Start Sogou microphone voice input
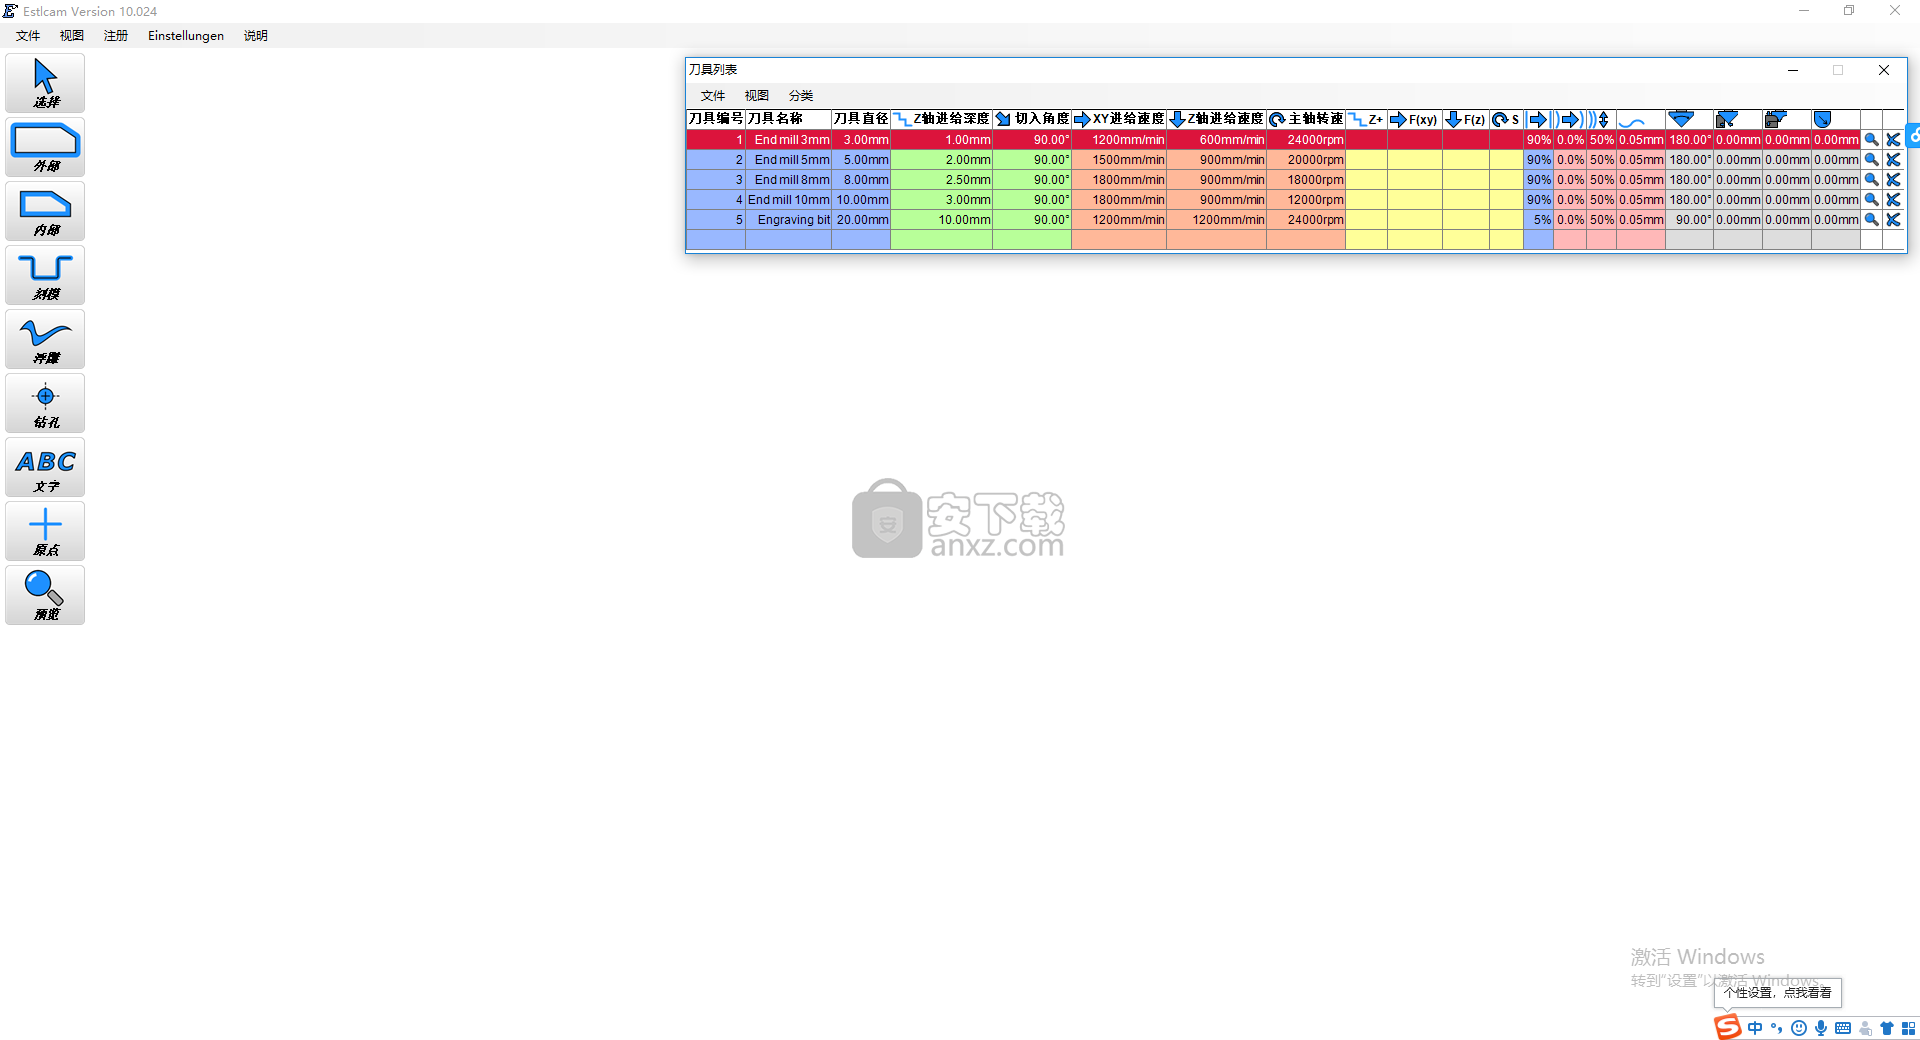The width and height of the screenshot is (1920, 1040). (1821, 1028)
